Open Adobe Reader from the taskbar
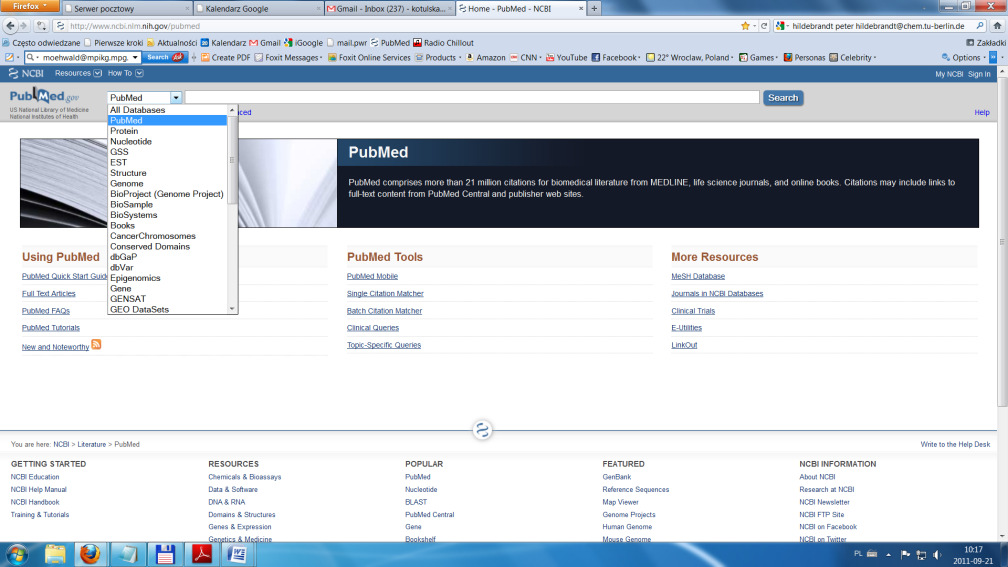The width and height of the screenshot is (1008, 567). [202, 554]
